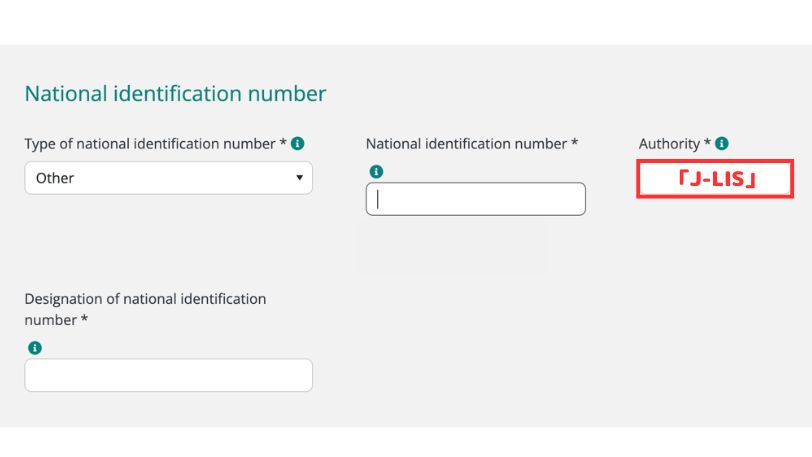Click info icon beside Type of national identification number
Viewport: 812px width, 457px height.
coord(298,144)
